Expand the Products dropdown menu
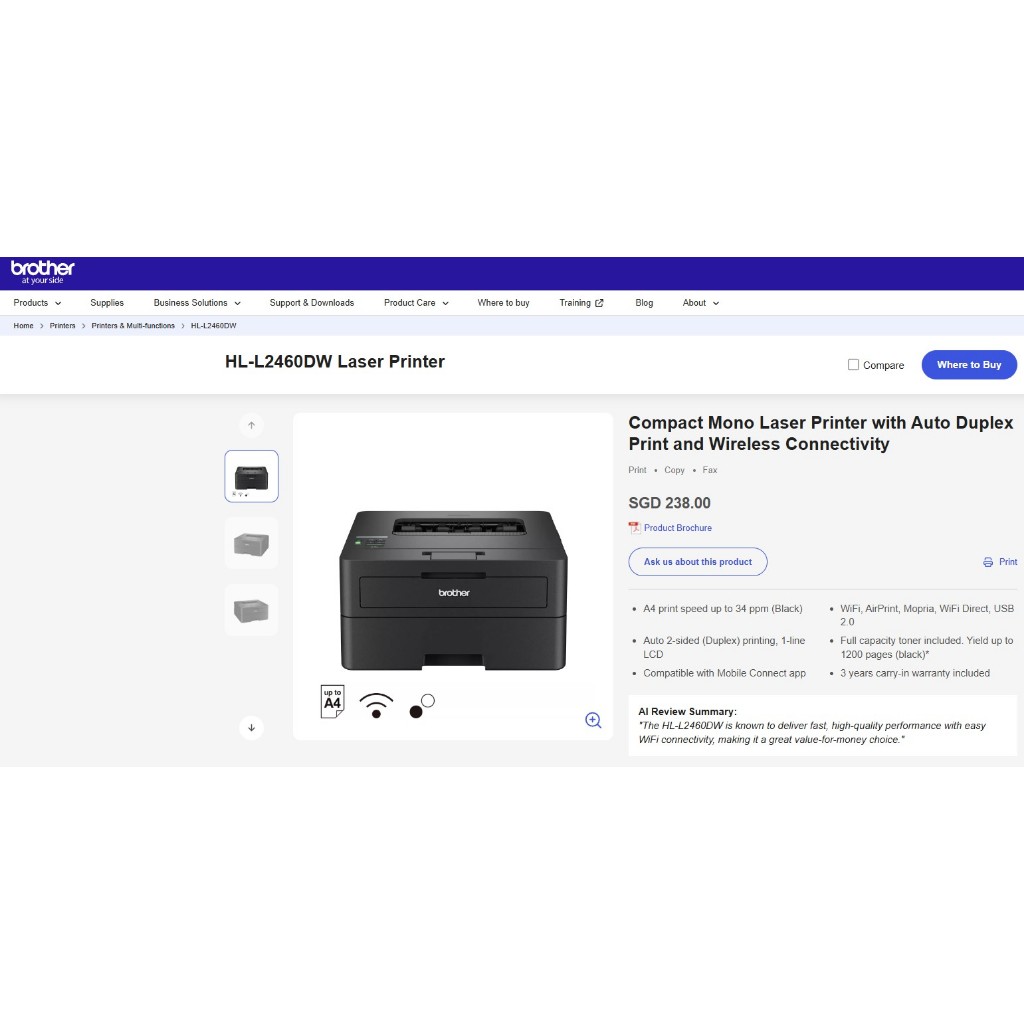The width and height of the screenshot is (1024, 1024). [37, 303]
